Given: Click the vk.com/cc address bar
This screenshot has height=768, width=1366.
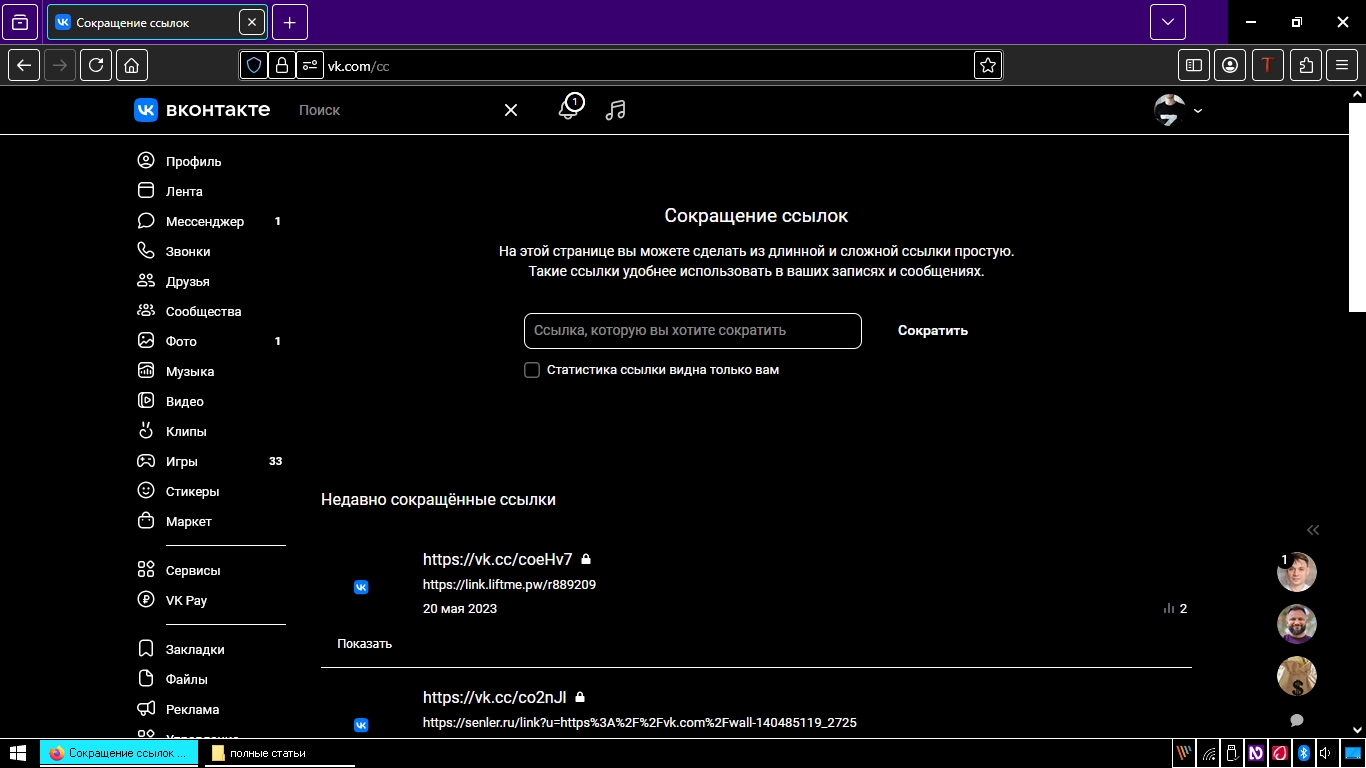Looking at the screenshot, I should tap(620, 65).
